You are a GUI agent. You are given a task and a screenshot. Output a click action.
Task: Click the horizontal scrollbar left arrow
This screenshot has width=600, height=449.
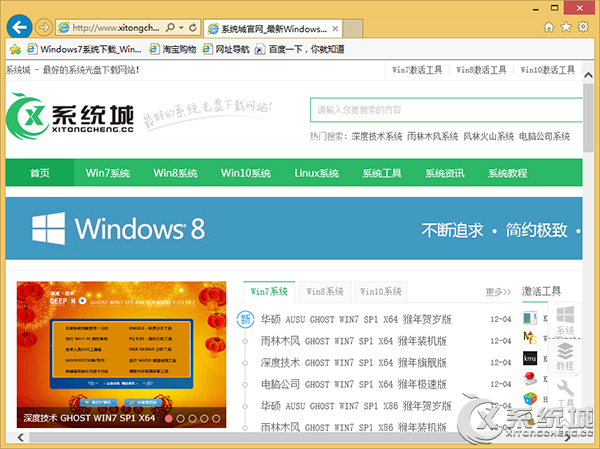coord(21,438)
